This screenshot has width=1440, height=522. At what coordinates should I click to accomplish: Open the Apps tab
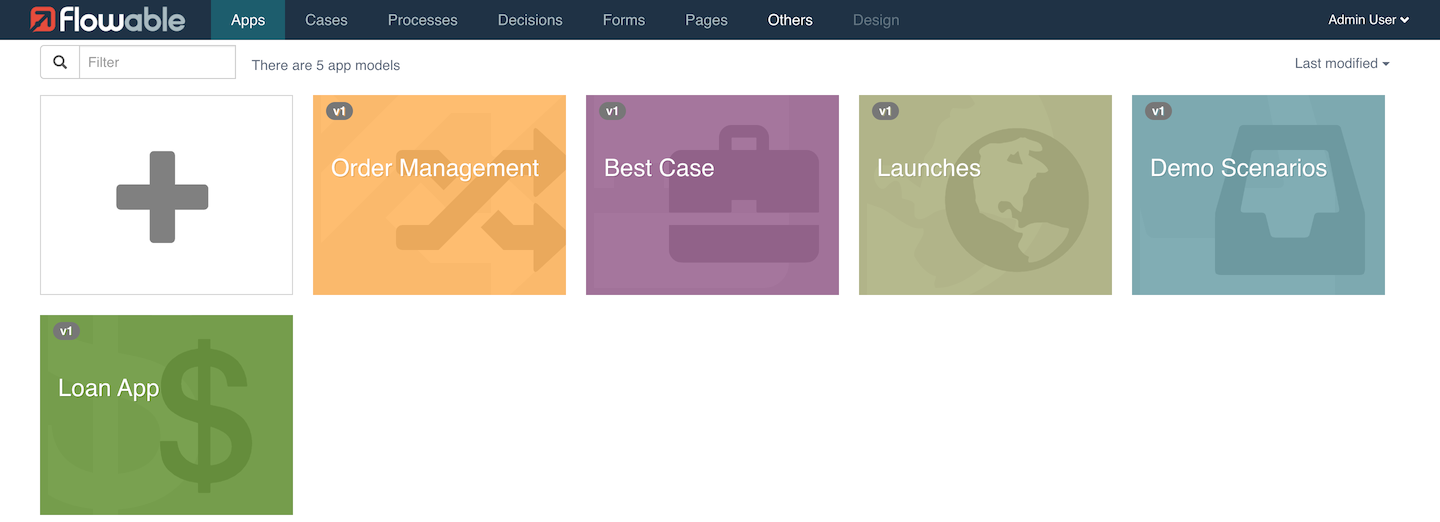[248, 20]
